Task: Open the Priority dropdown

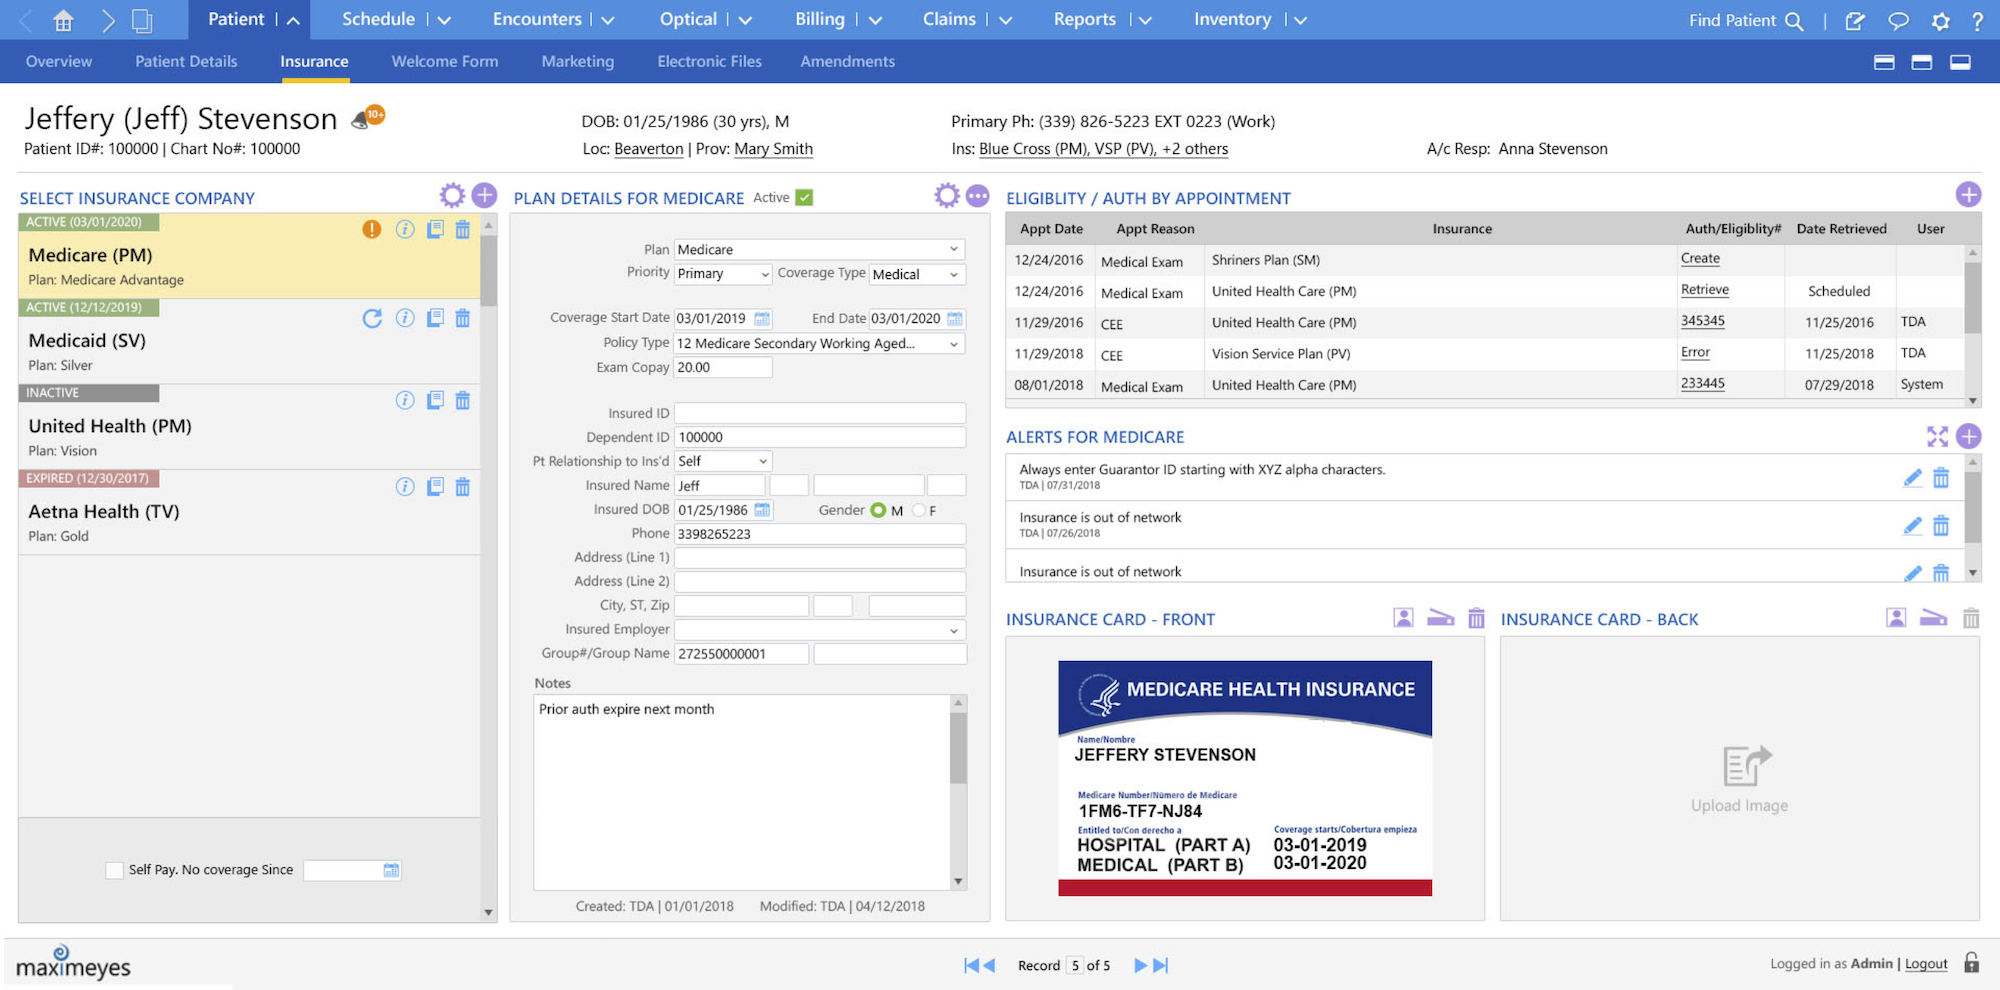Action: [x=722, y=273]
